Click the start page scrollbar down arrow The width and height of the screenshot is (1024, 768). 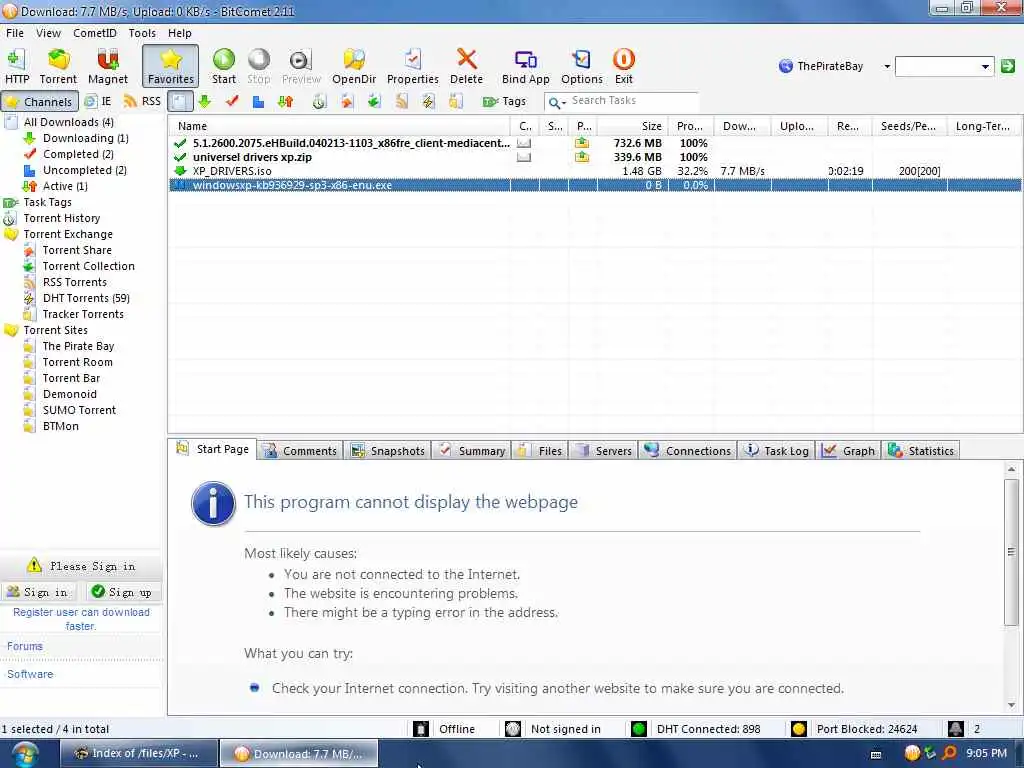tap(1011, 705)
